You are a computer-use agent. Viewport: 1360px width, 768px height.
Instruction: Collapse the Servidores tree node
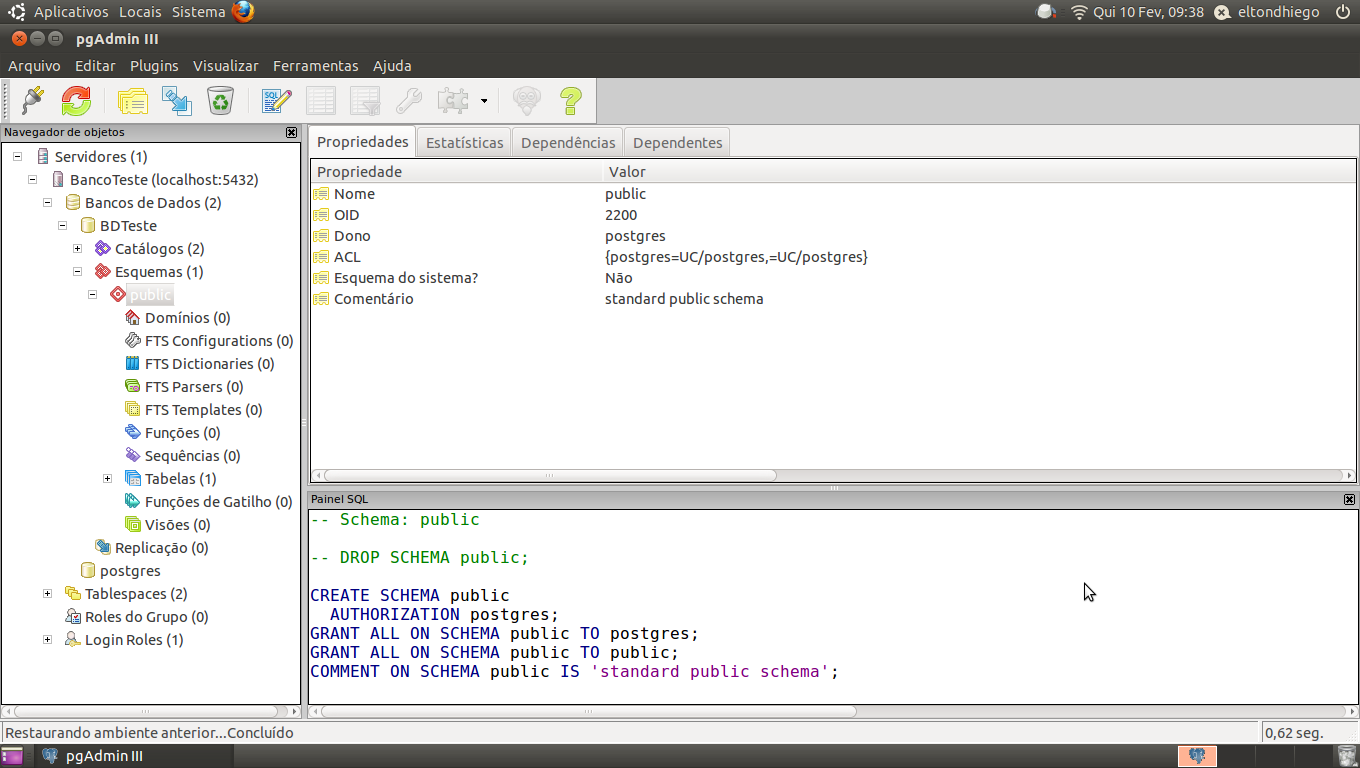pyautogui.click(x=16, y=156)
